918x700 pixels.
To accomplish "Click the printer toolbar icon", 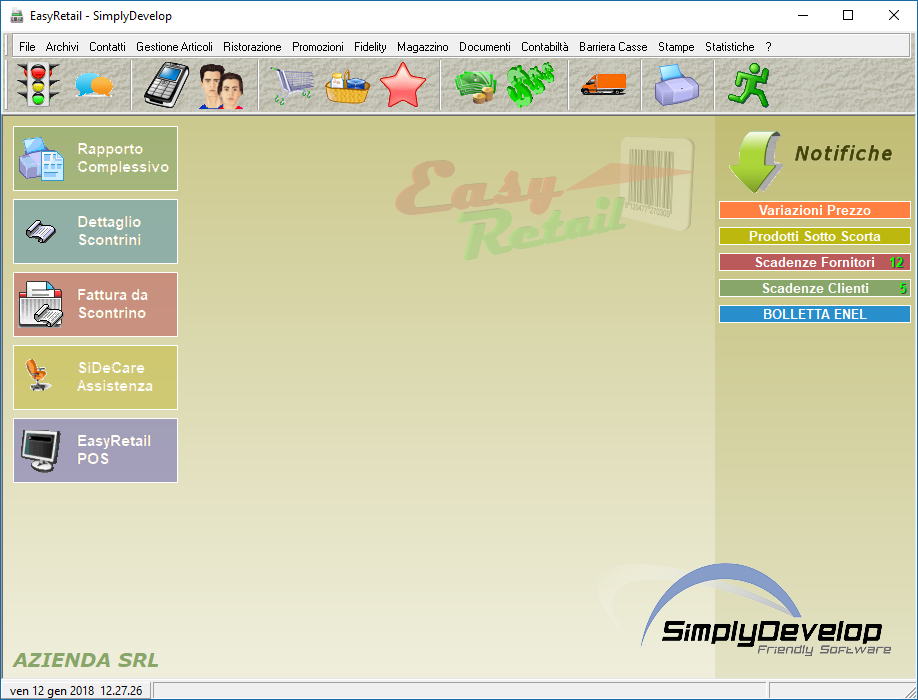I will tap(676, 86).
